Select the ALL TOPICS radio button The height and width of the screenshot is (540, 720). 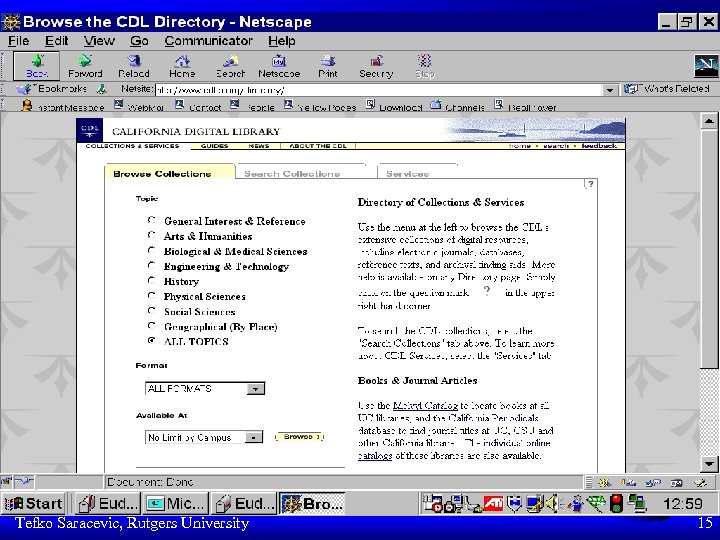pyautogui.click(x=151, y=341)
